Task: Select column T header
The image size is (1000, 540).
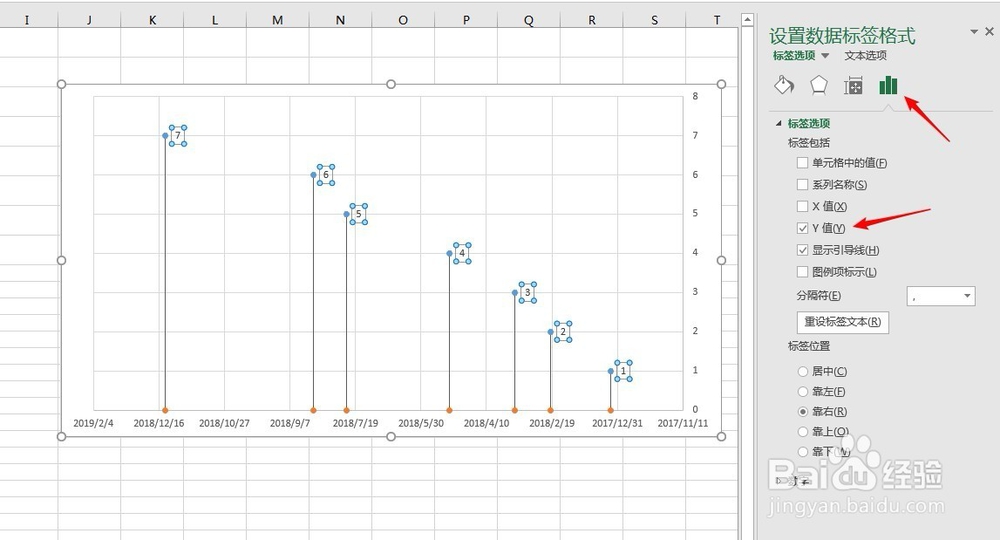Action: click(x=717, y=20)
